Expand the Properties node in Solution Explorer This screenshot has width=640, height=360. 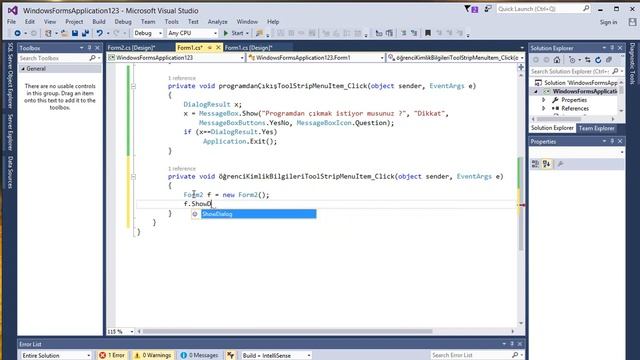tap(544, 100)
